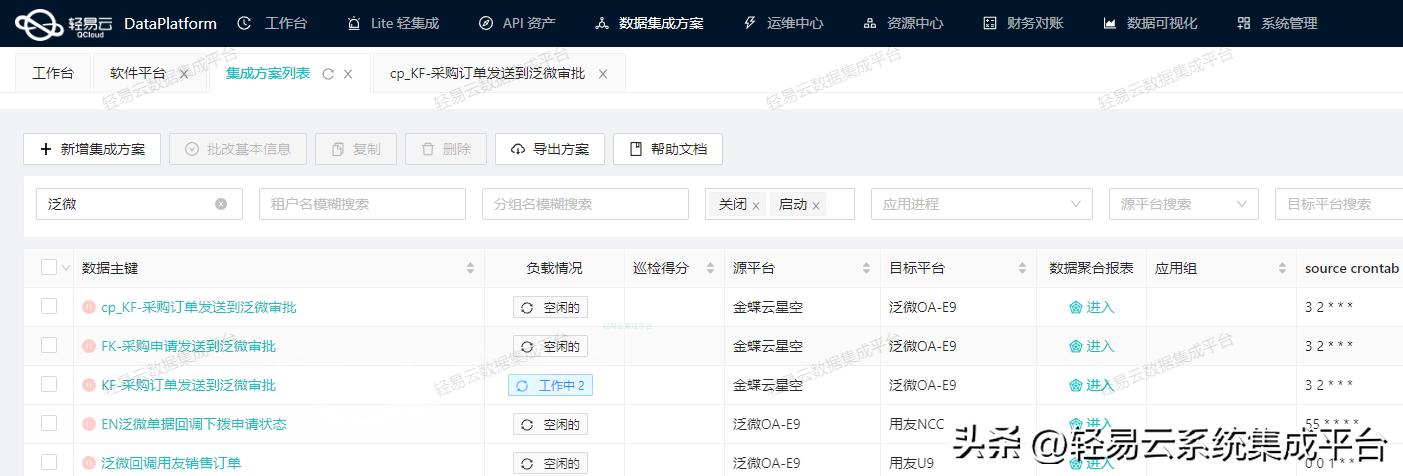Image resolution: width=1403 pixels, height=476 pixels.
Task: Enter 数据聚合报表 for KF-采购订单 row
Action: 1091,385
